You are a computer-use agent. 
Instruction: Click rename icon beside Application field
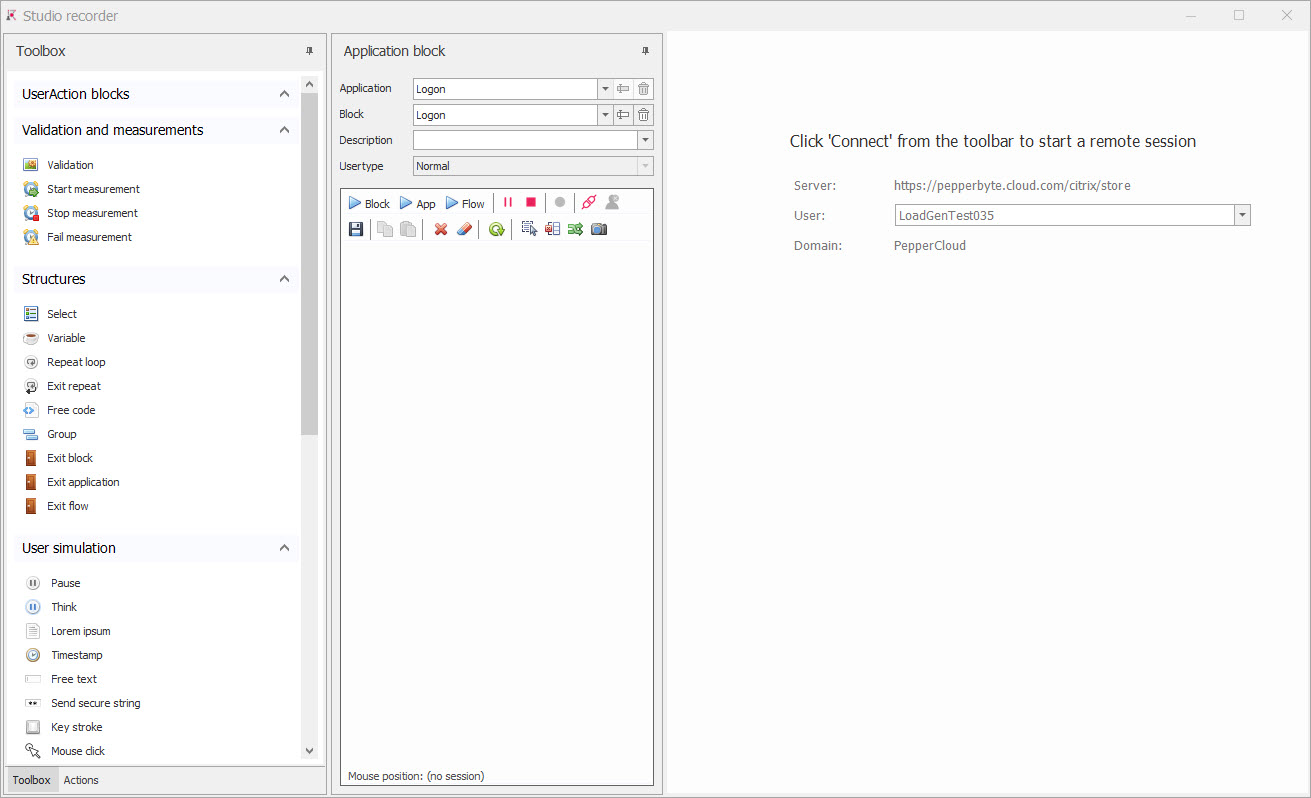(x=623, y=89)
